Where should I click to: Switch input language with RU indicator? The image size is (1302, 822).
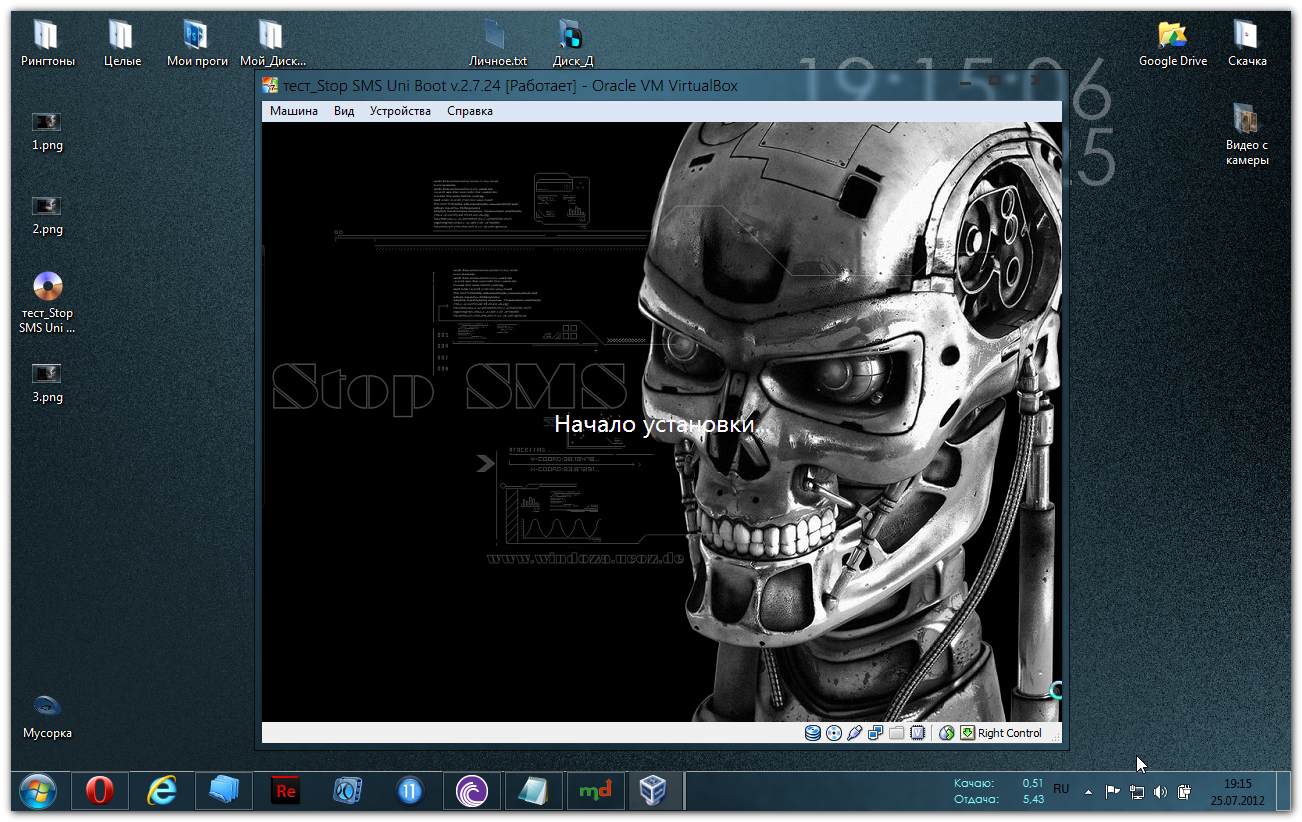[x=1061, y=789]
